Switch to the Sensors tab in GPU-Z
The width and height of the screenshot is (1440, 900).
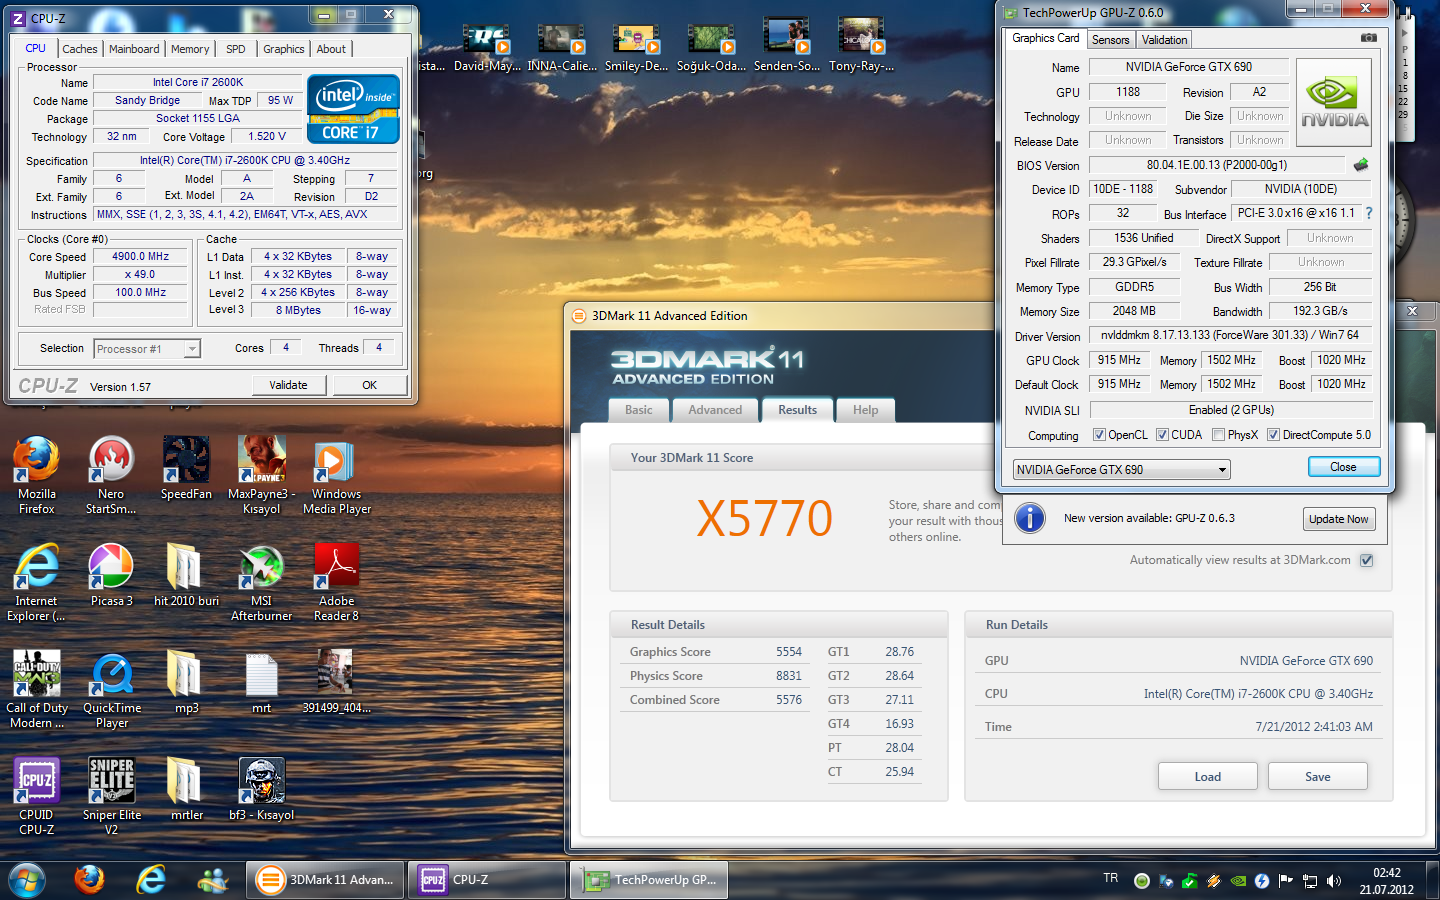1110,40
